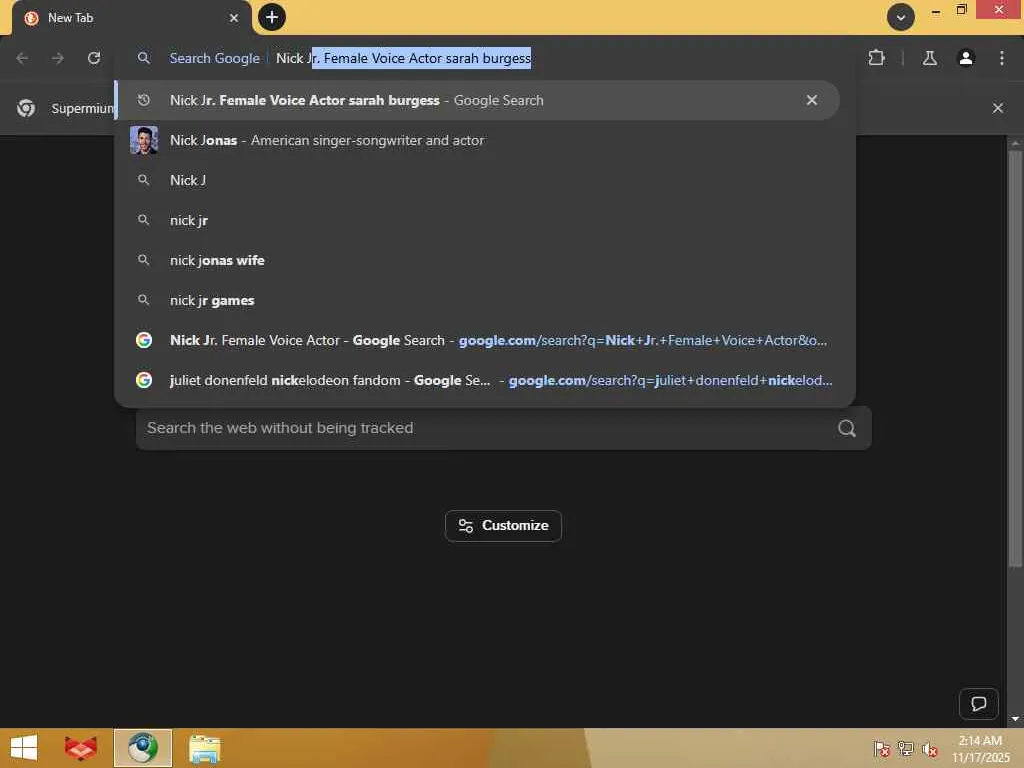
Task: Choose the Nick Jonas suggestion
Action: (485, 140)
